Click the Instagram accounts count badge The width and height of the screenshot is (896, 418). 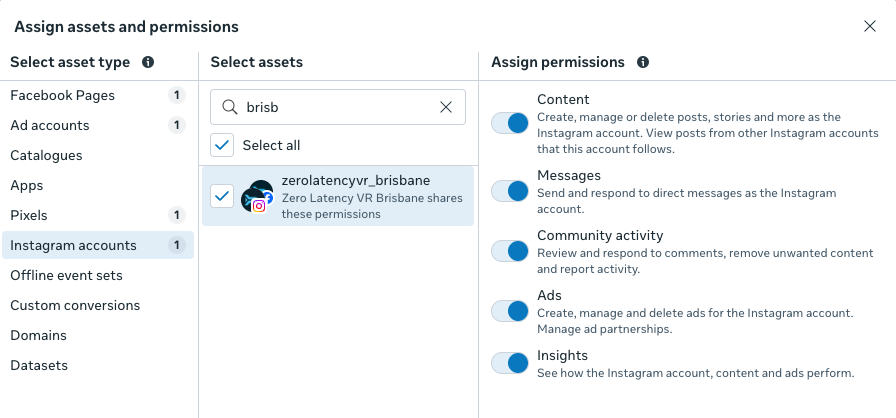point(177,246)
